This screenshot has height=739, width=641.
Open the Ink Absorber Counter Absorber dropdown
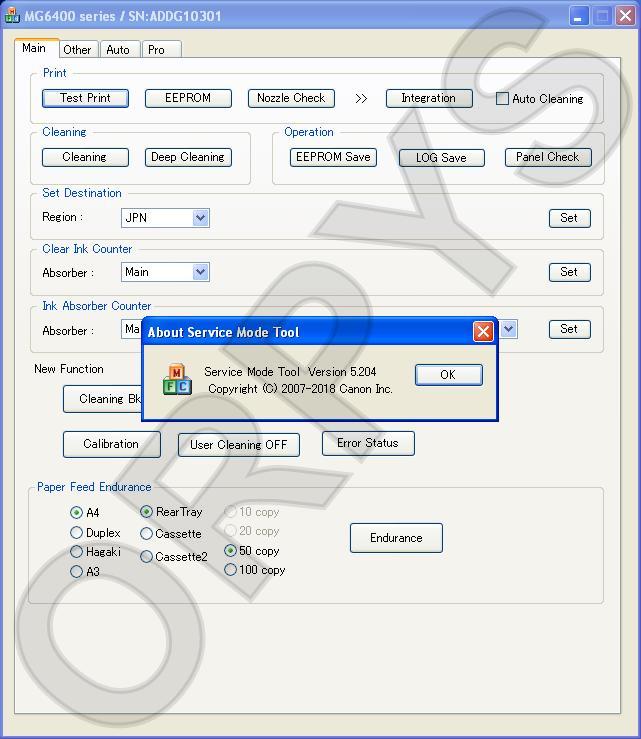tap(131, 329)
